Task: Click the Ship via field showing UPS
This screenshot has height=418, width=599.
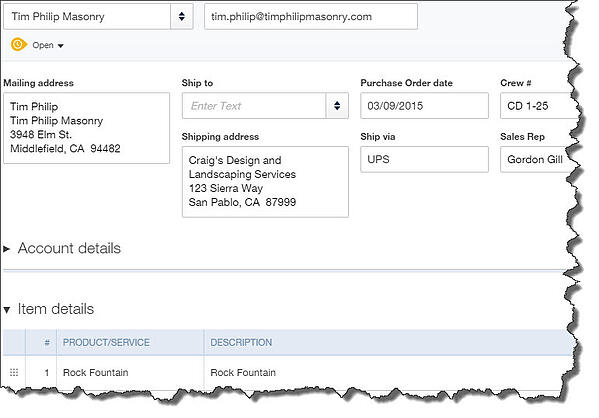Action: pyautogui.click(x=424, y=159)
